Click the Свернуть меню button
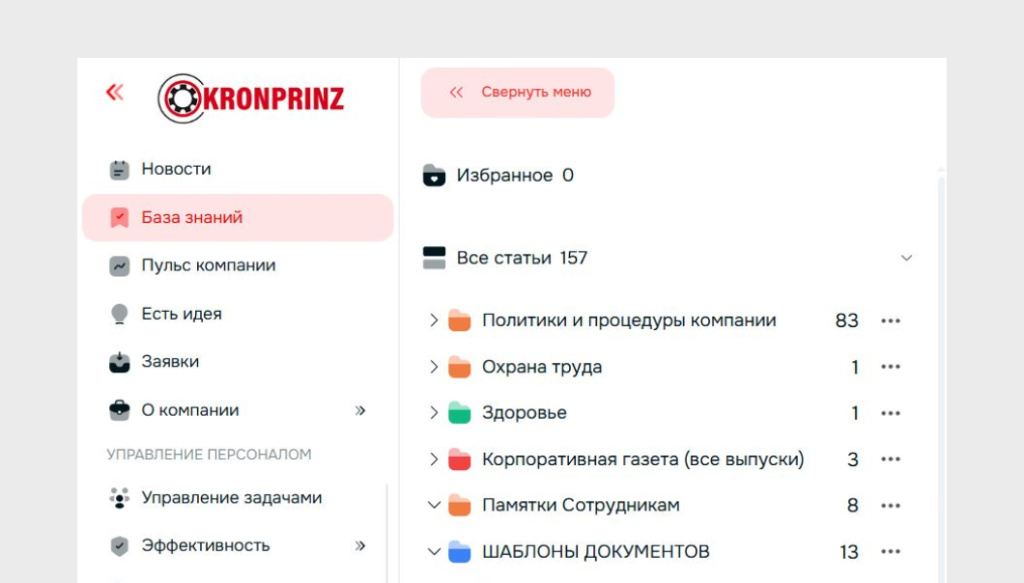Screen dimensions: 1024x583 pos(518,93)
